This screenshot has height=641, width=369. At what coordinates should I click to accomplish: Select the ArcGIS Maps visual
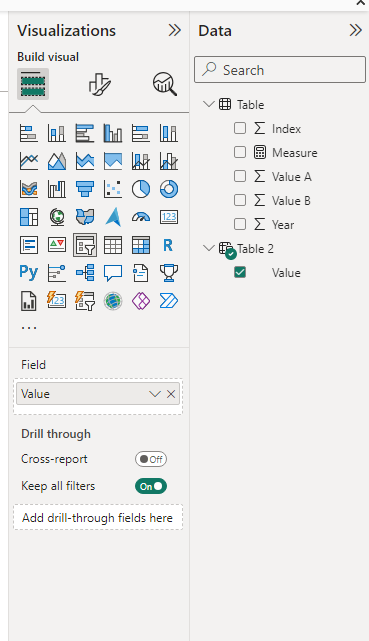coord(113,301)
